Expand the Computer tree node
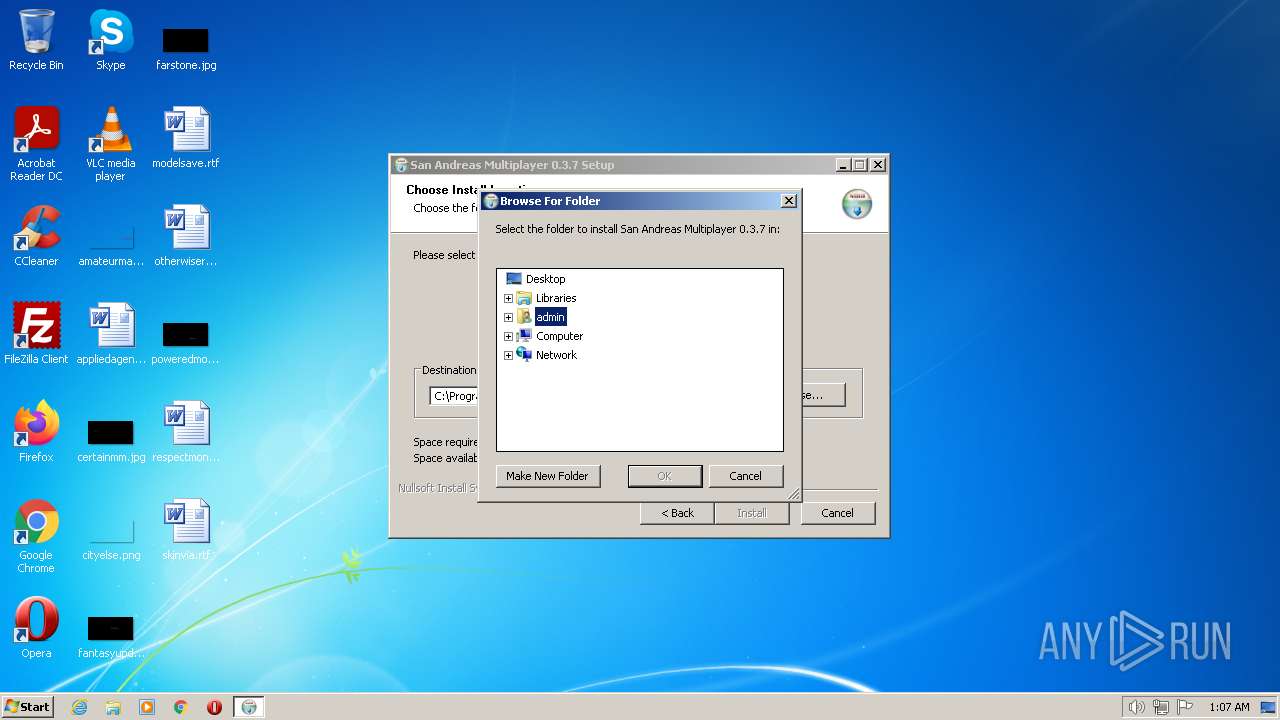Viewport: 1280px width, 720px height. click(x=508, y=336)
